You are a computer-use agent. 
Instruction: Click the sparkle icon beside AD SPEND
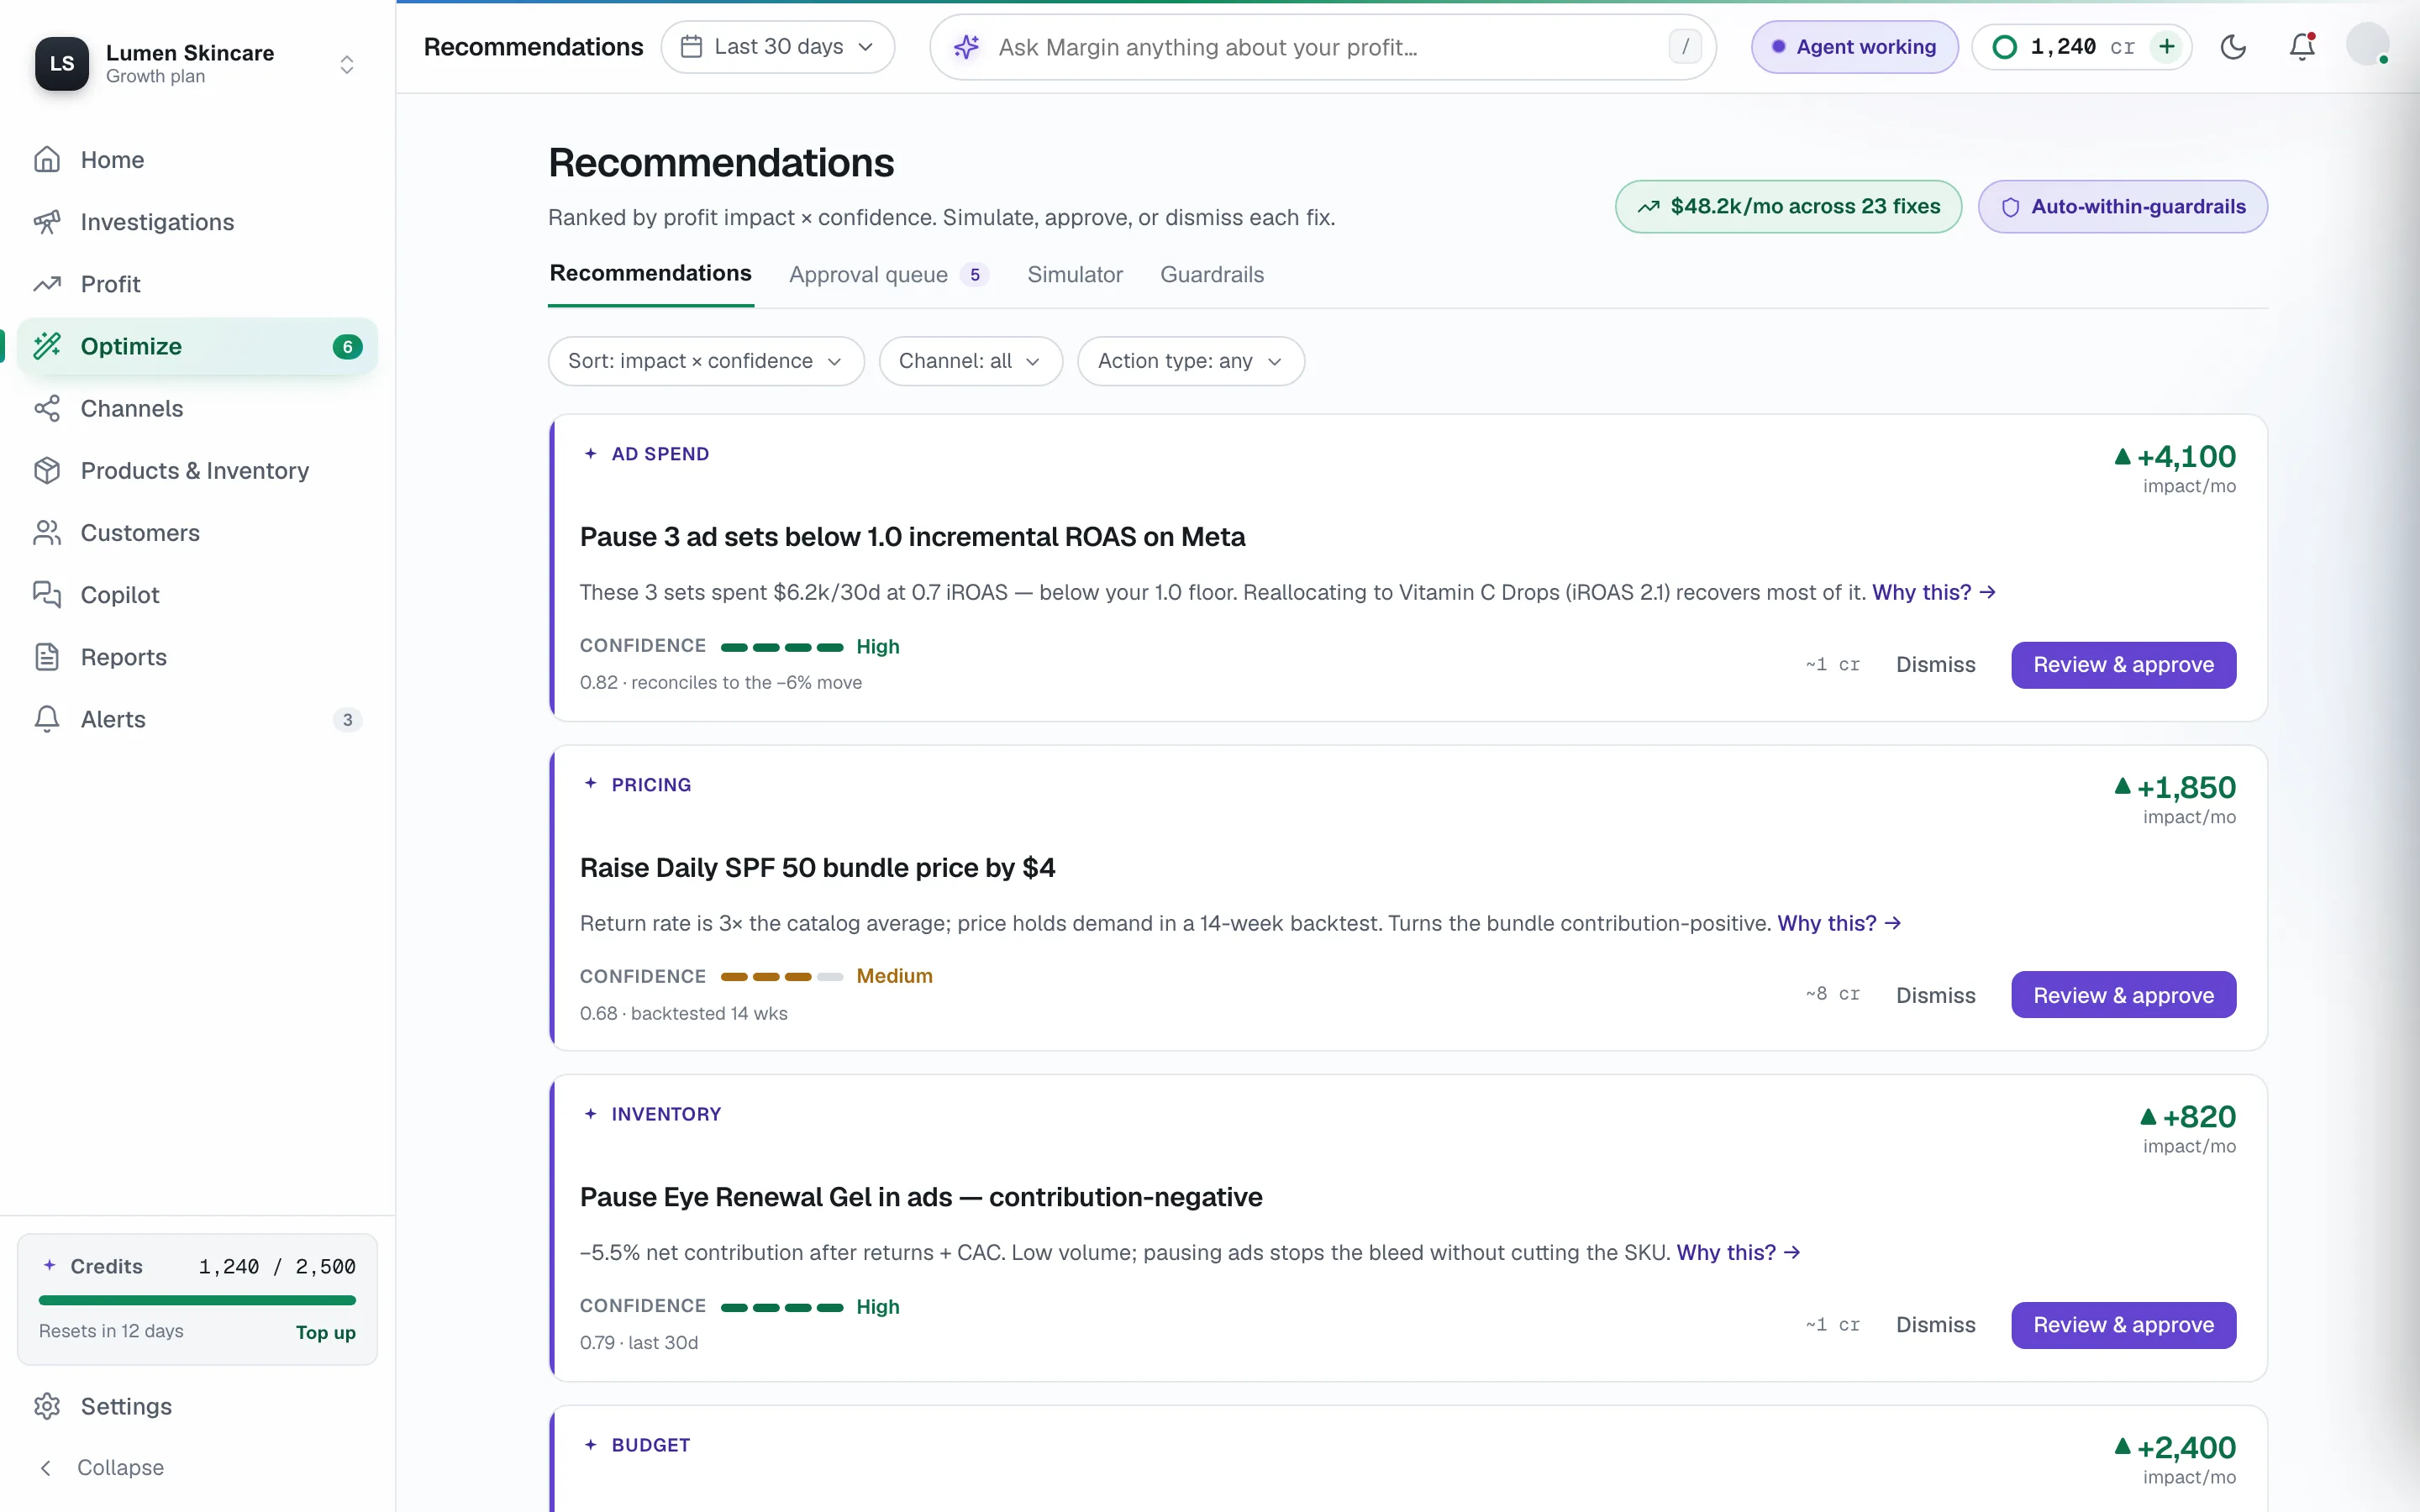coord(591,454)
